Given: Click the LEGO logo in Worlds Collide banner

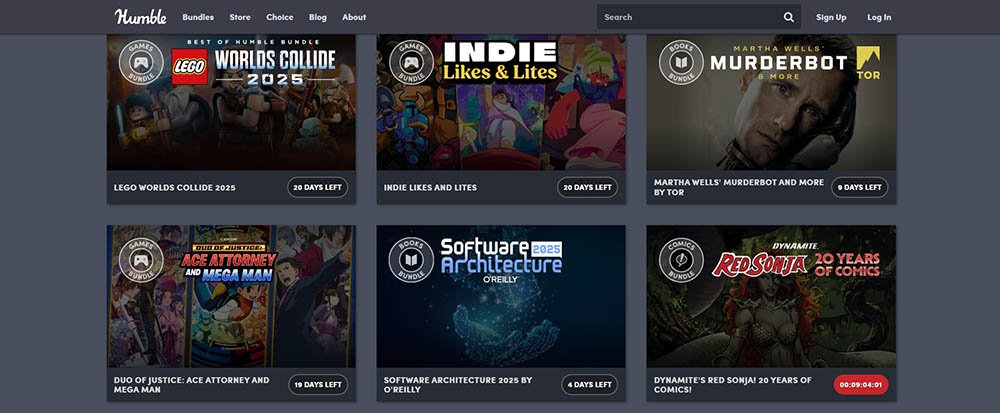Looking at the screenshot, I should [189, 66].
